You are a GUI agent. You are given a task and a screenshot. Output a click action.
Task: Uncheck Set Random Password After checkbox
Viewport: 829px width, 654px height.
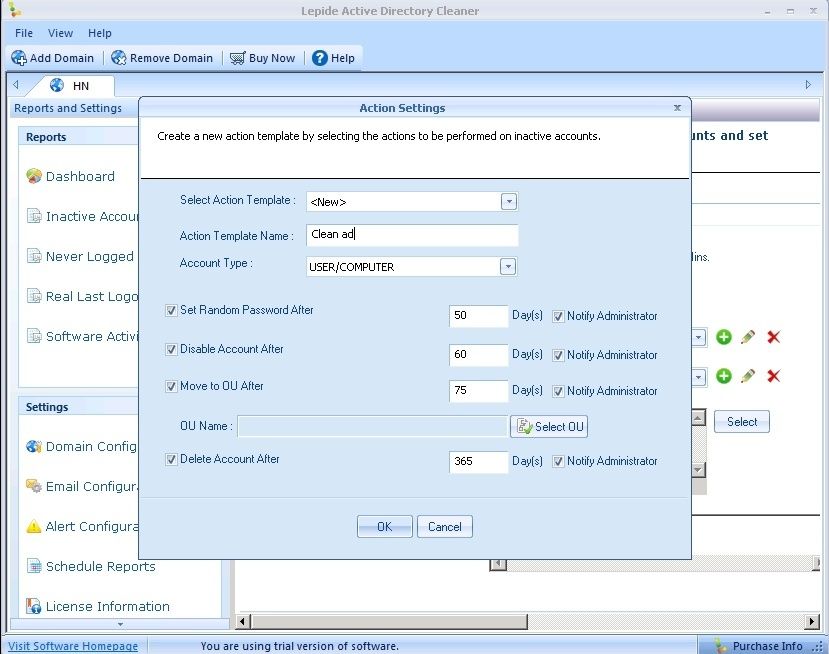click(x=171, y=310)
